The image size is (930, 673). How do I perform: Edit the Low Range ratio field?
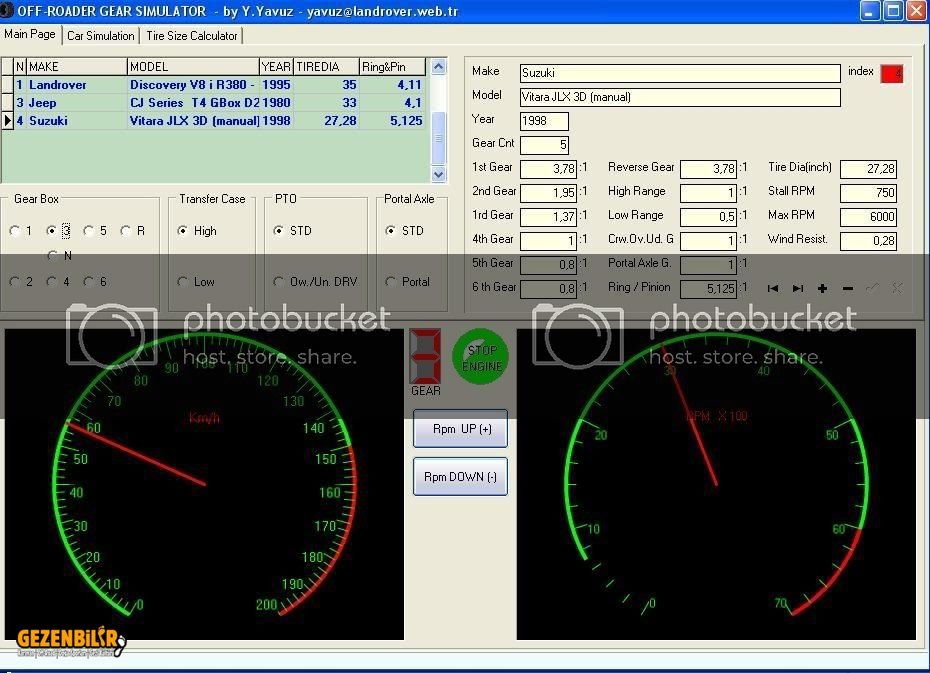(708, 217)
